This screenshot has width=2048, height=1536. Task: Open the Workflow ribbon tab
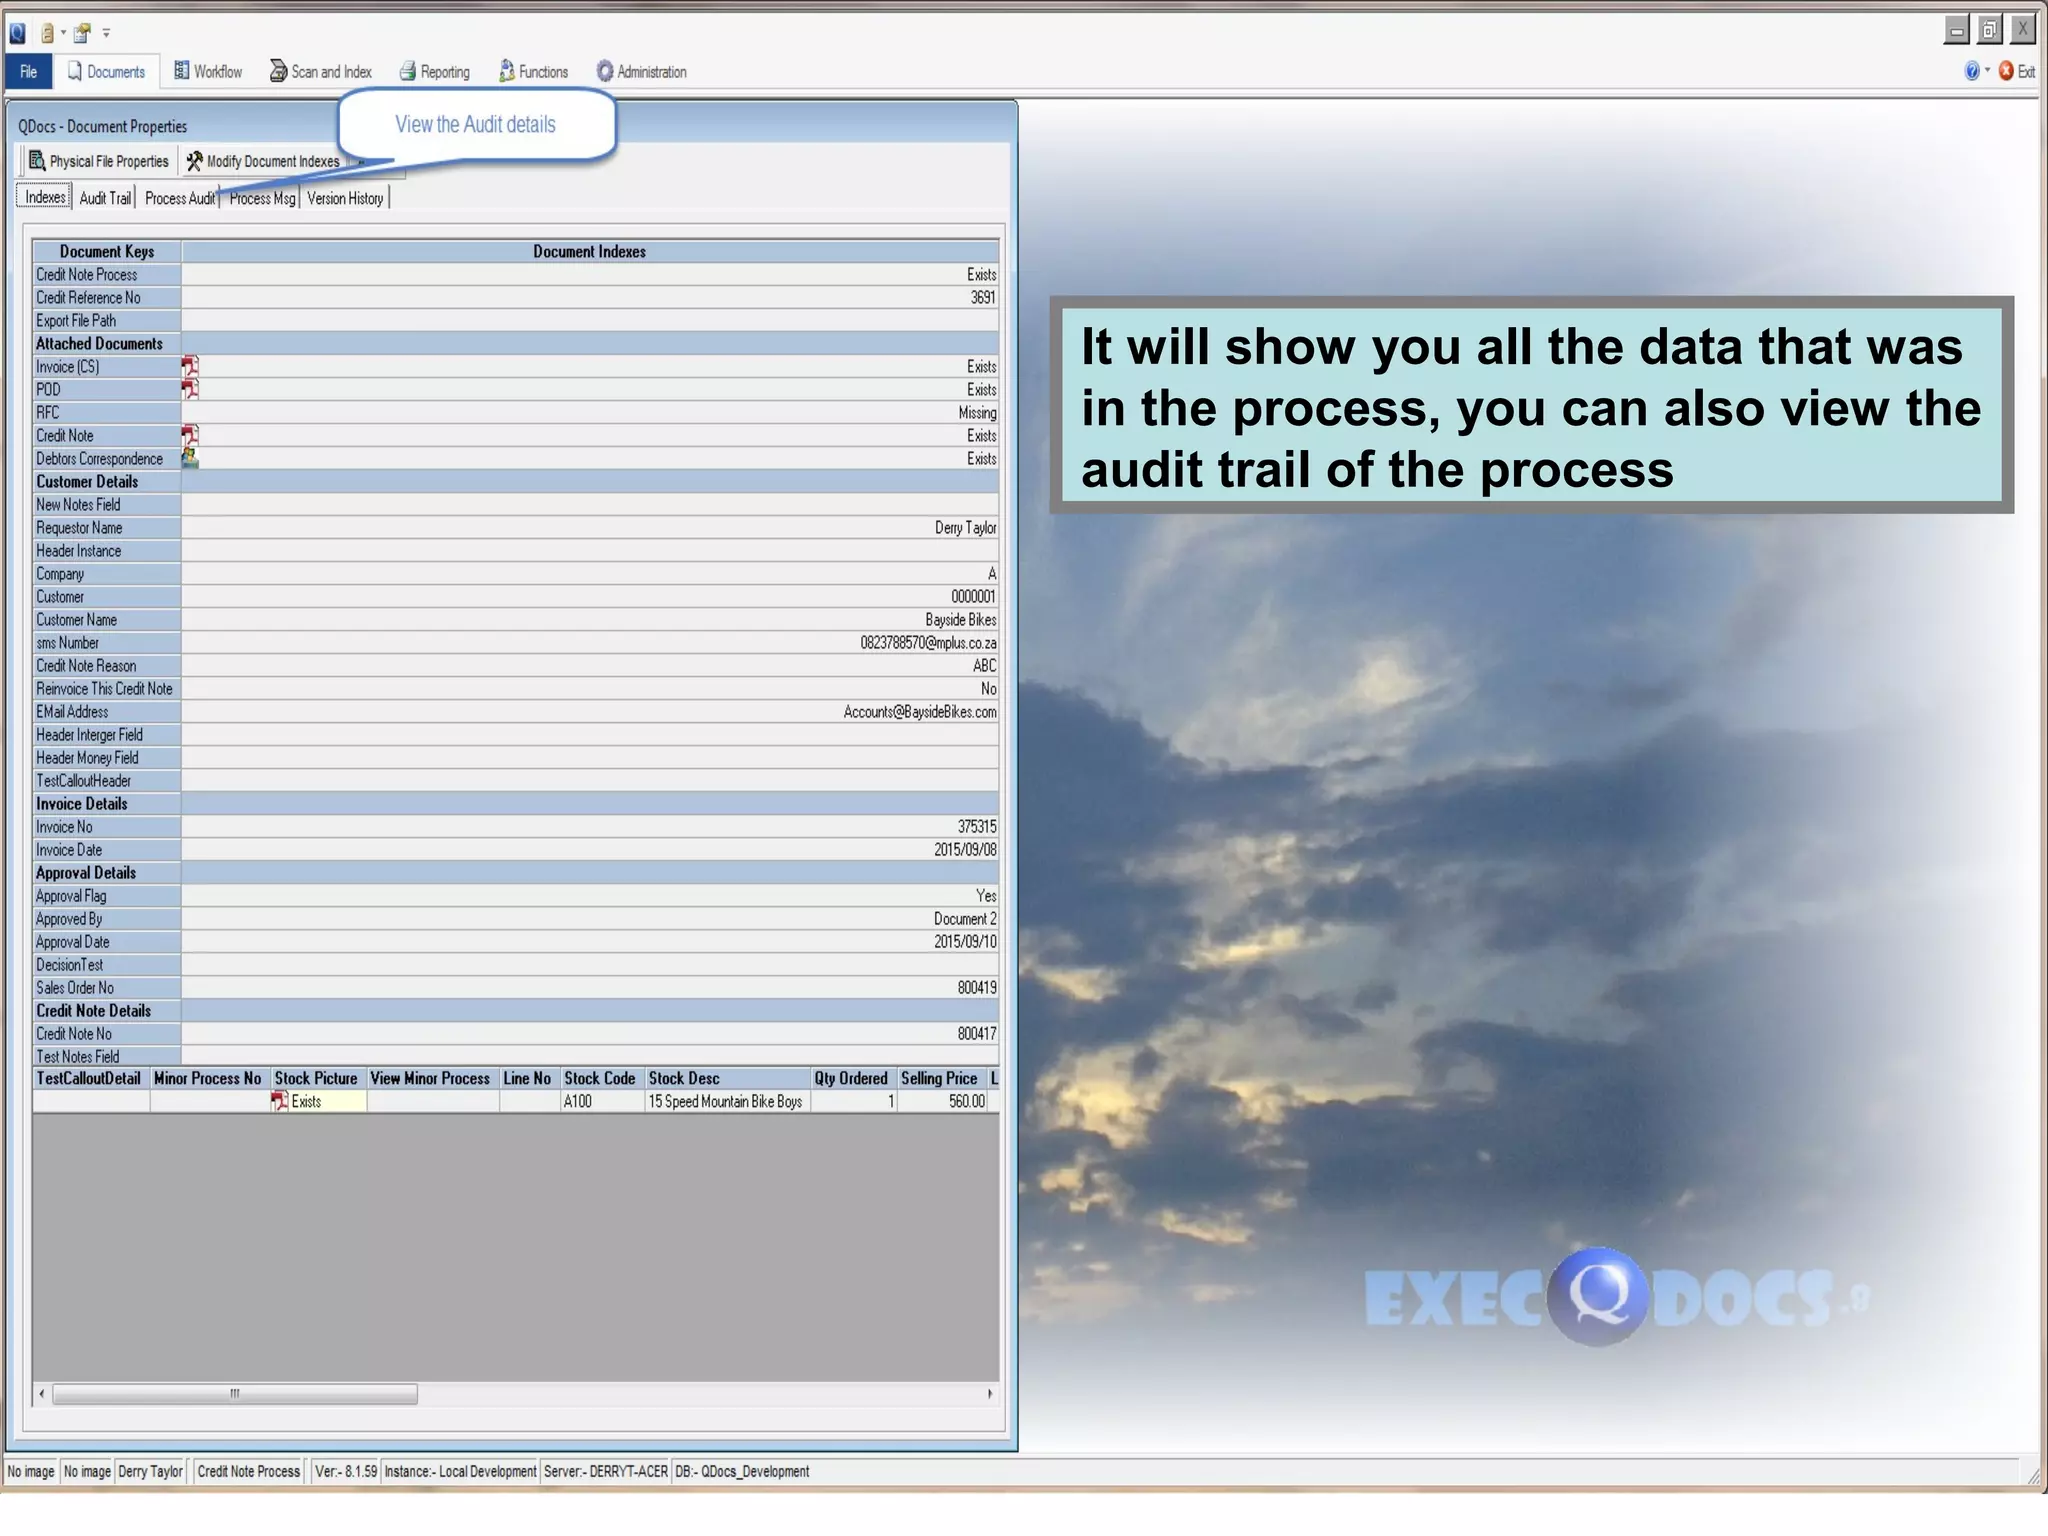coord(208,72)
